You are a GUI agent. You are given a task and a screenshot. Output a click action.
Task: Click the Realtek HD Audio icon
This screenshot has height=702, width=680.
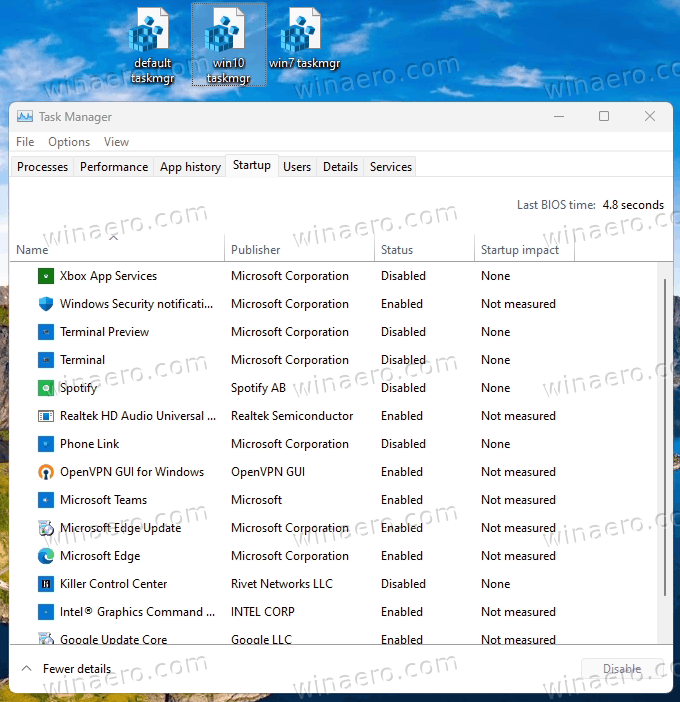click(x=46, y=416)
